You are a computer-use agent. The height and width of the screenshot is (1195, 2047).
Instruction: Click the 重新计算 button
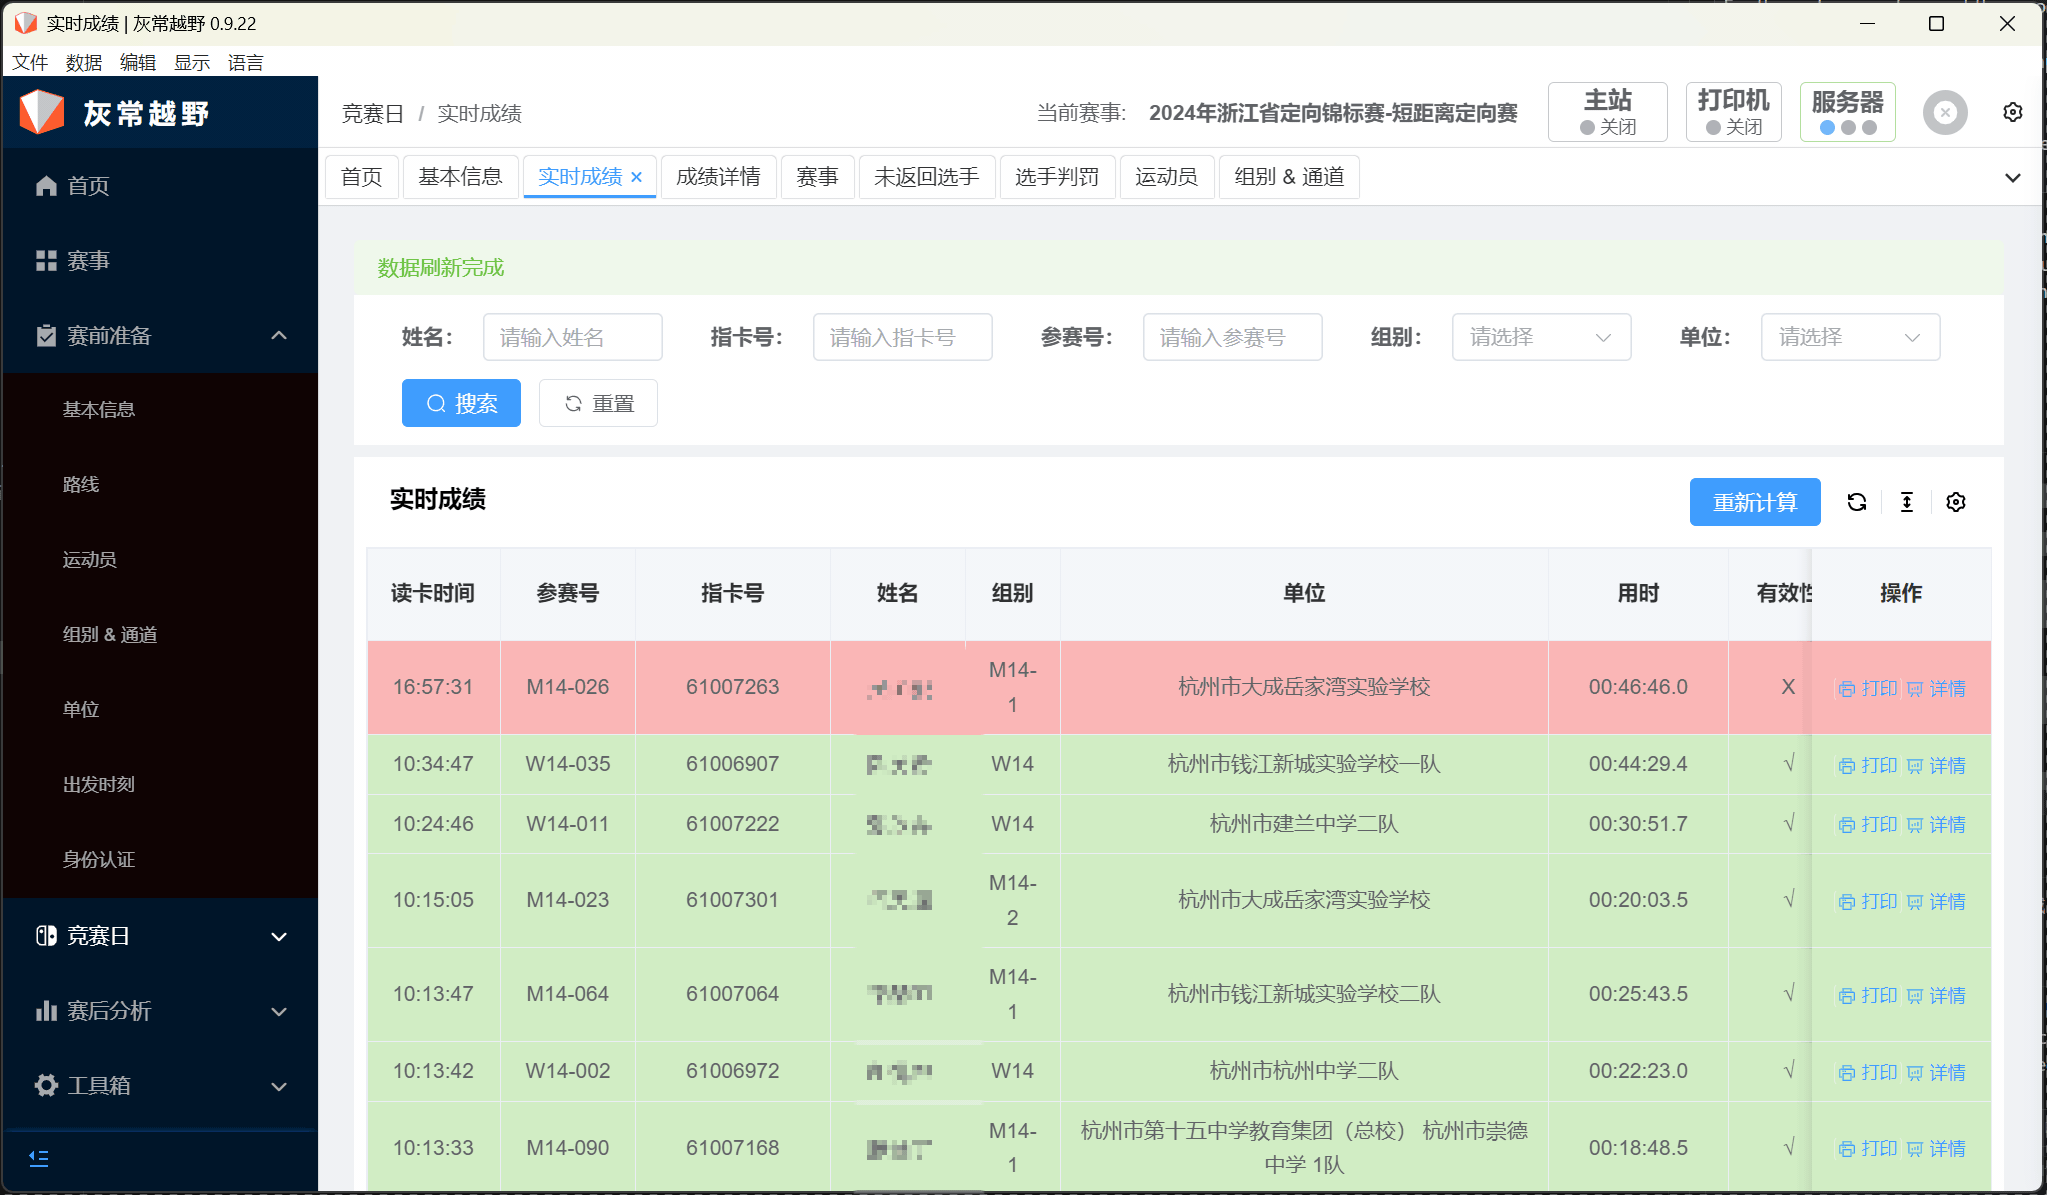click(1755, 502)
